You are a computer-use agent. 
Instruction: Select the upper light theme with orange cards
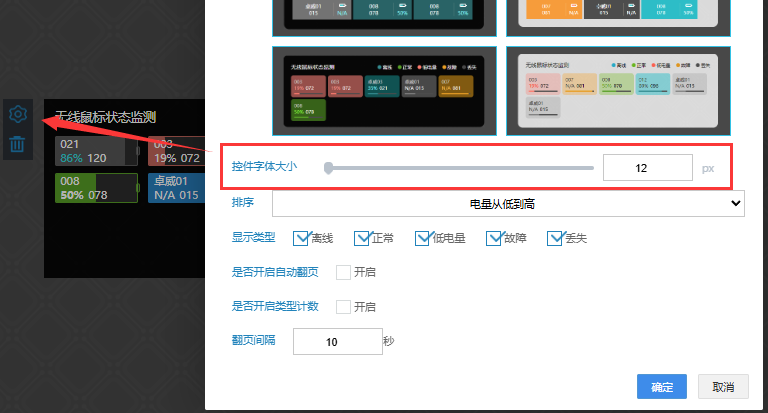tap(618, 18)
